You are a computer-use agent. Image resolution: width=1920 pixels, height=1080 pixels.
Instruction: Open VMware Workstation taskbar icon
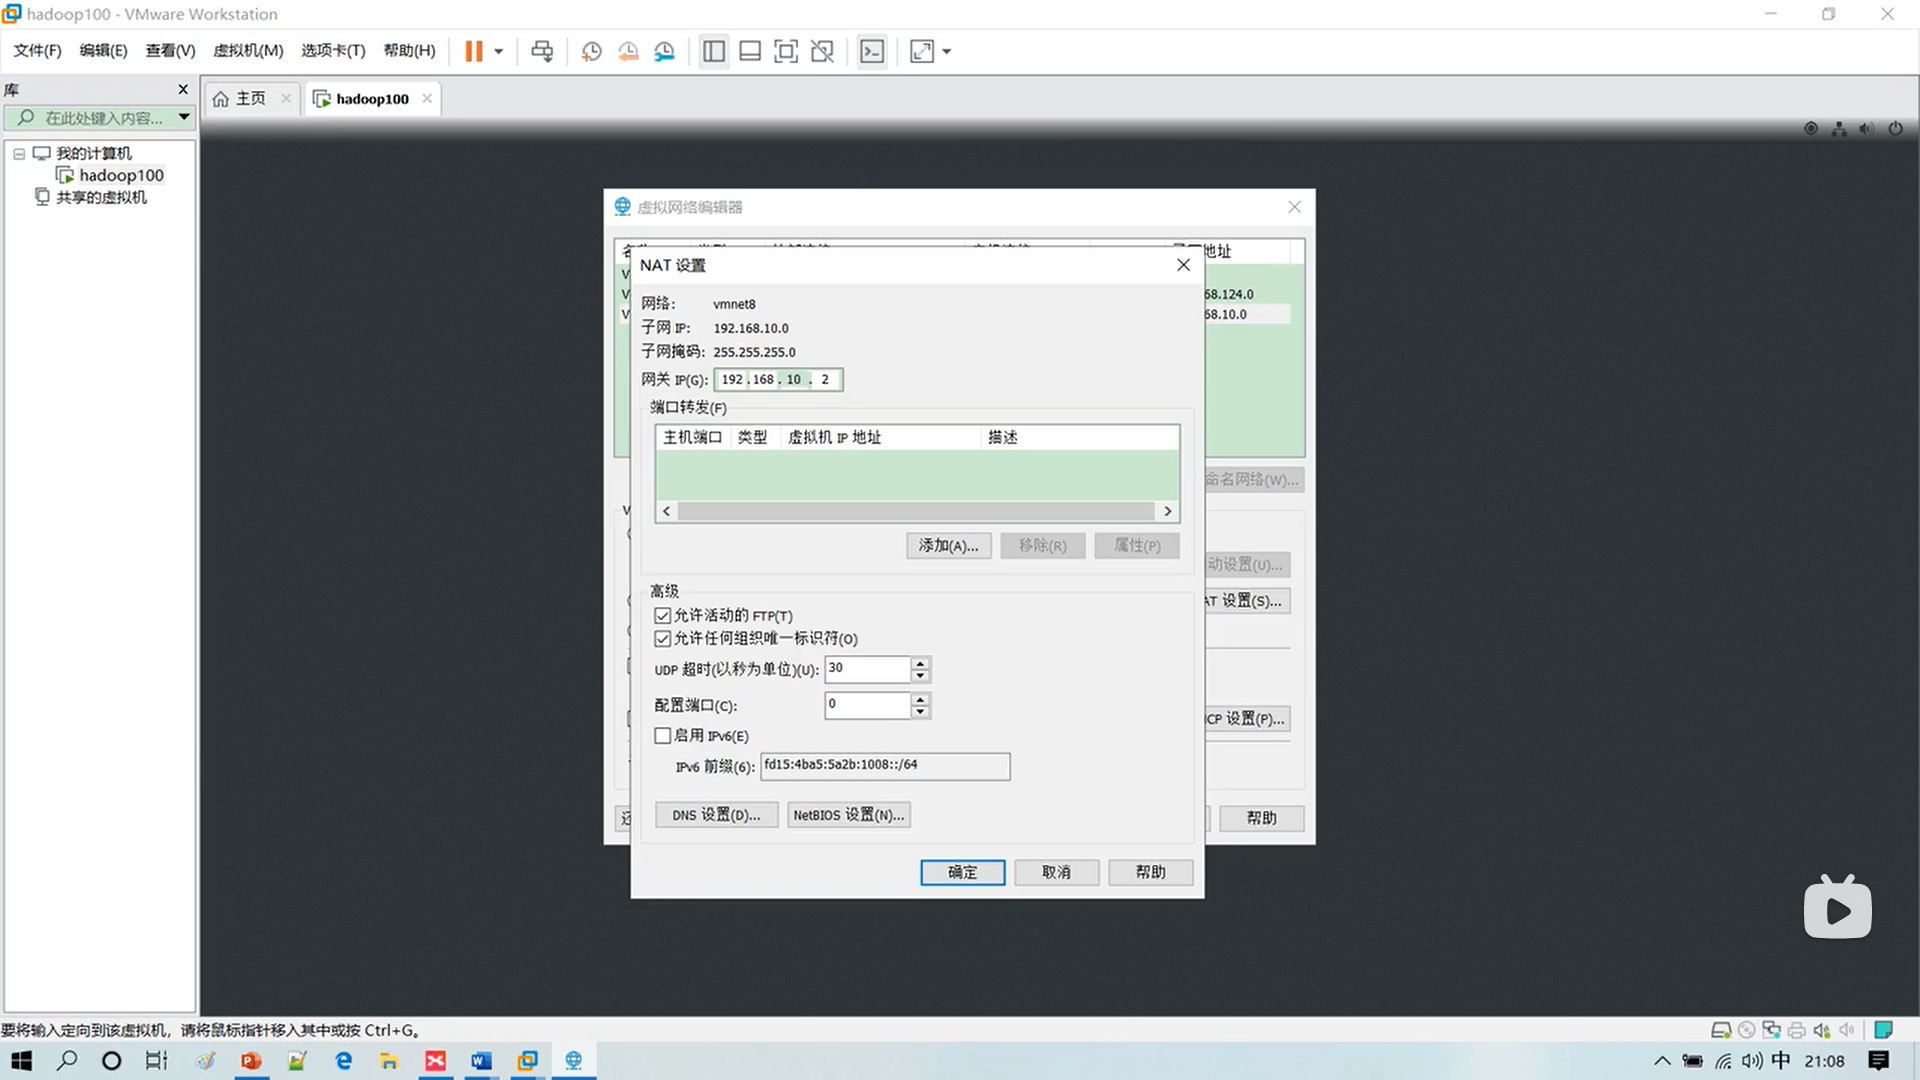pos(527,1061)
